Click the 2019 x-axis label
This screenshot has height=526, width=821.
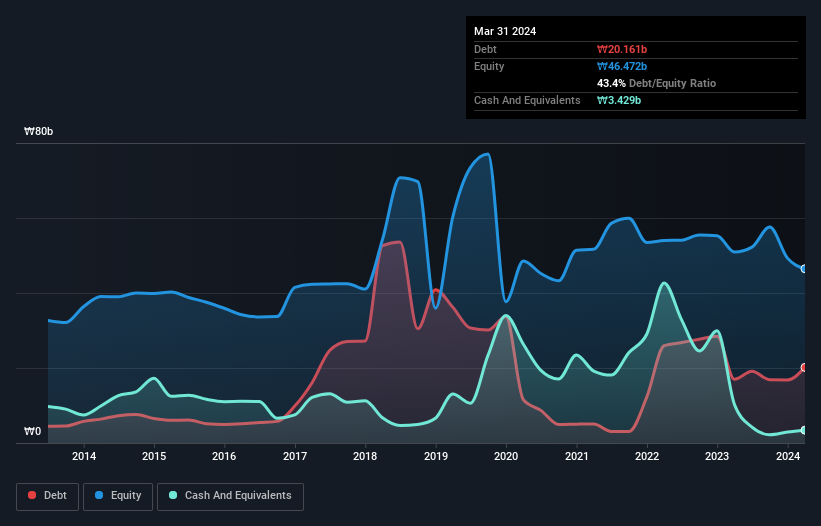click(436, 456)
